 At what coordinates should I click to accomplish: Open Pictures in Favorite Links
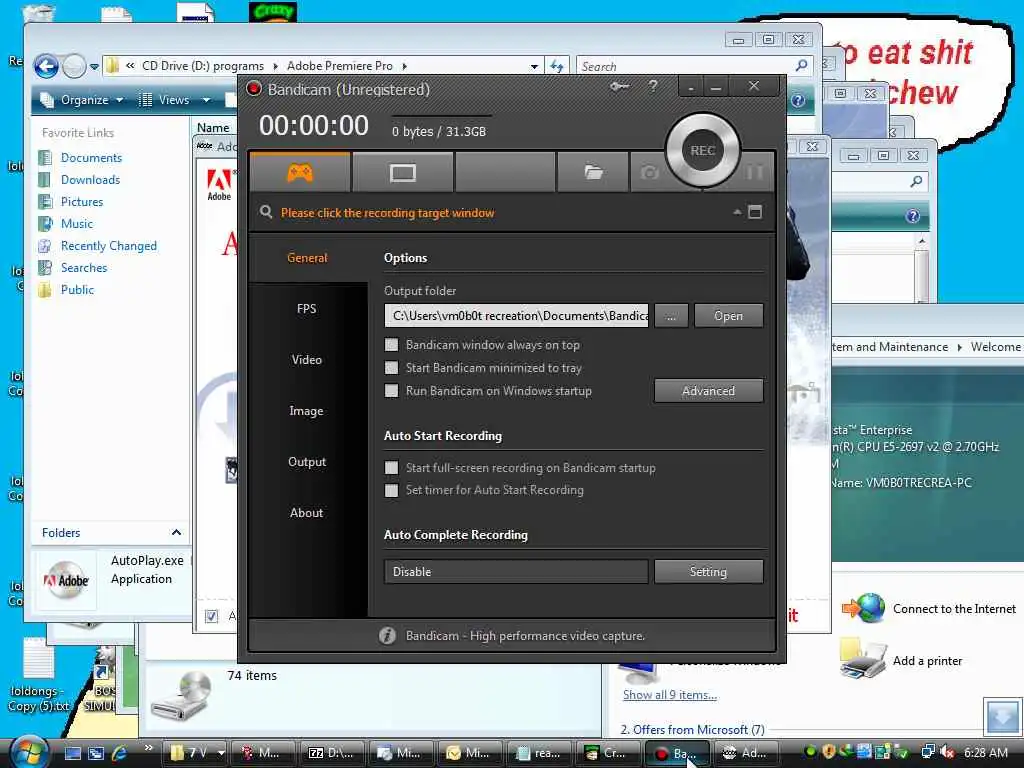click(x=82, y=202)
